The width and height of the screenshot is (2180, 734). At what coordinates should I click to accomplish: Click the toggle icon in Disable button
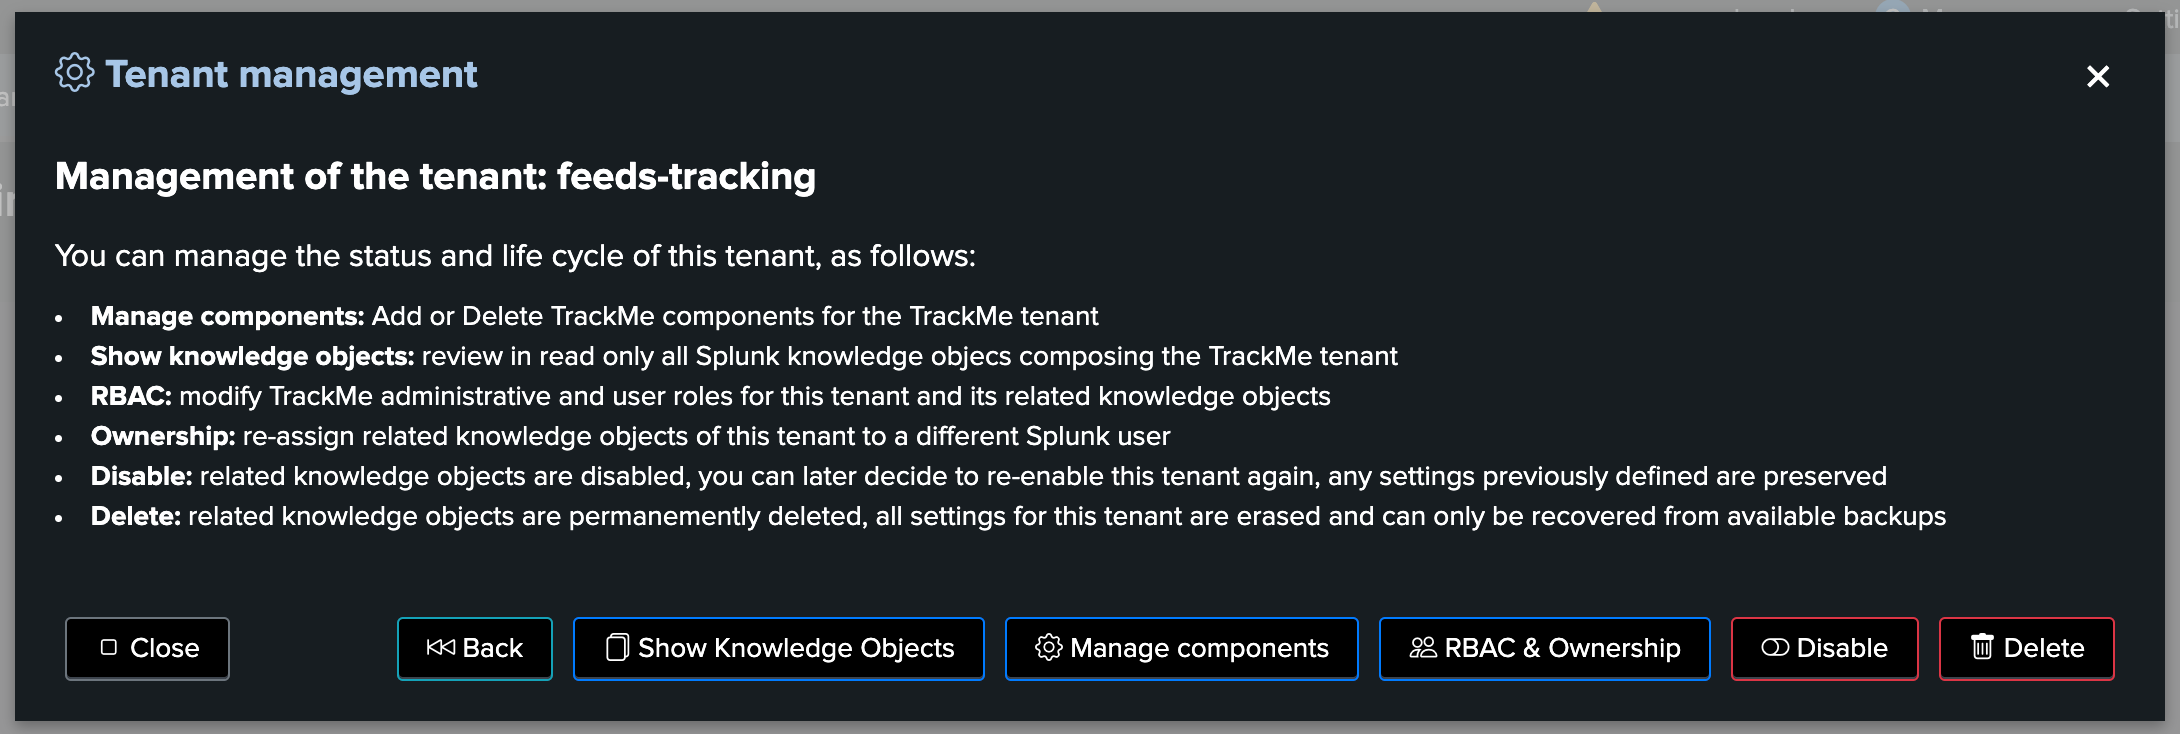point(1774,648)
